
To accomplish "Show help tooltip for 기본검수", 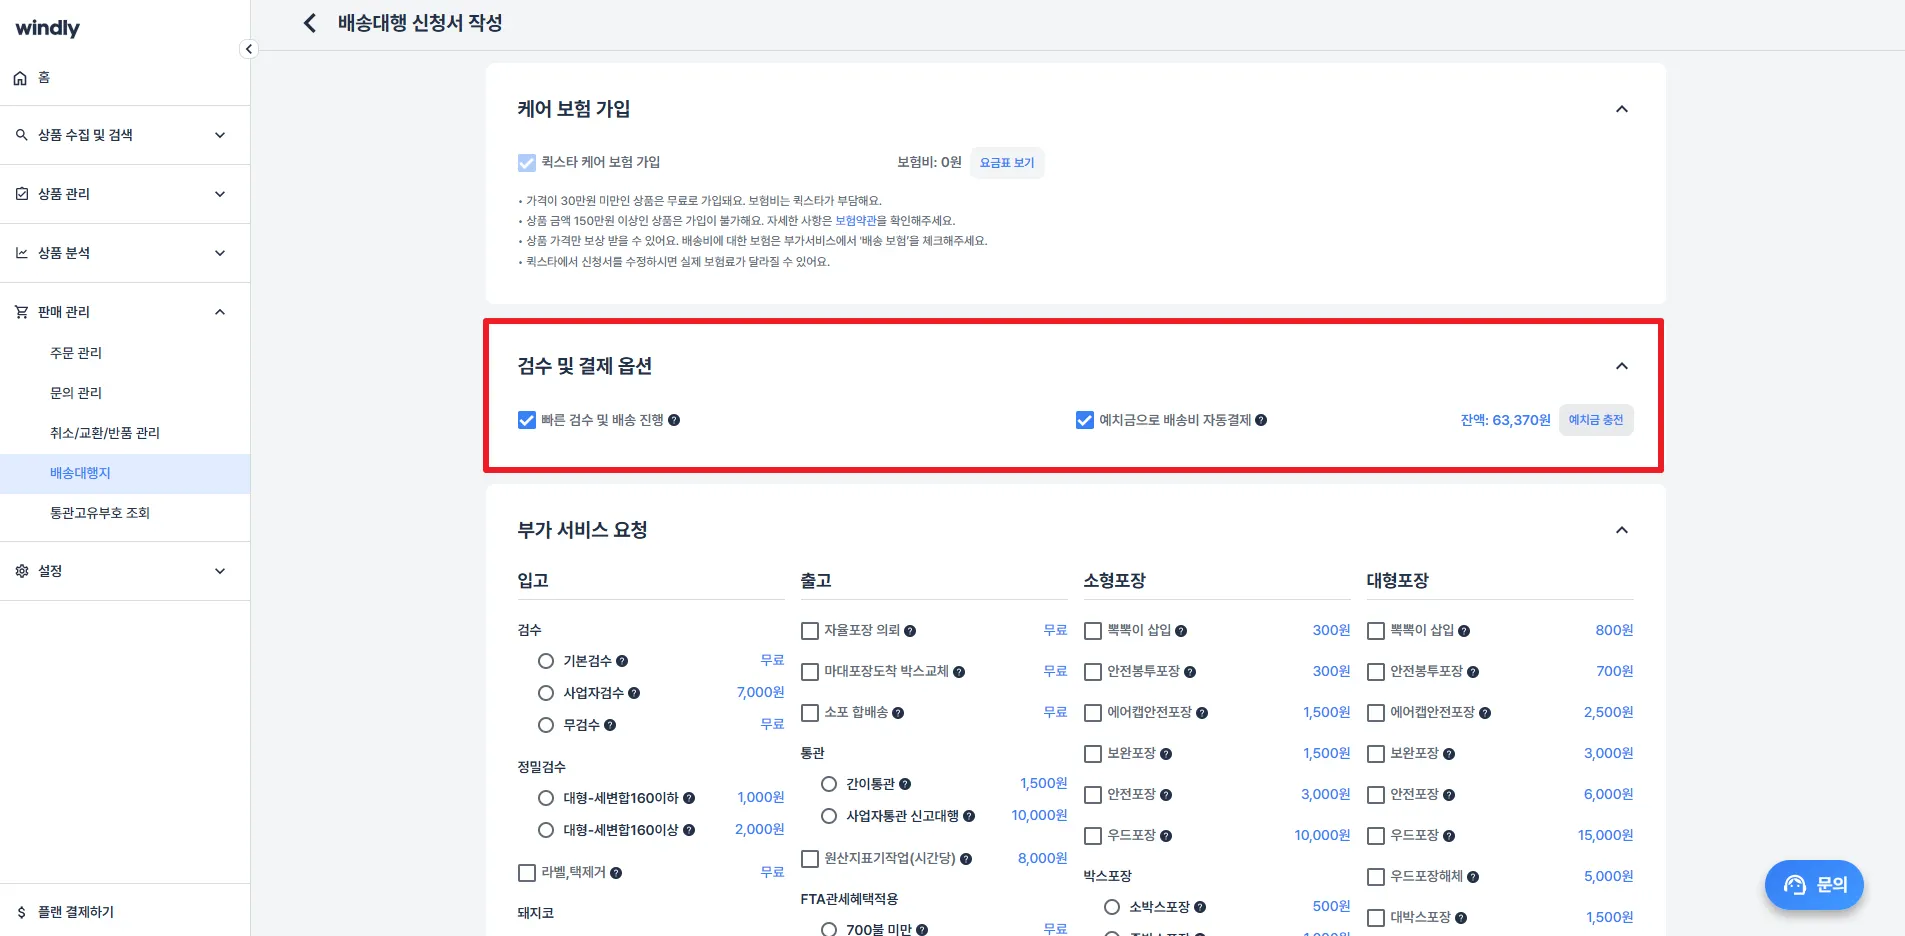I will (x=622, y=661).
